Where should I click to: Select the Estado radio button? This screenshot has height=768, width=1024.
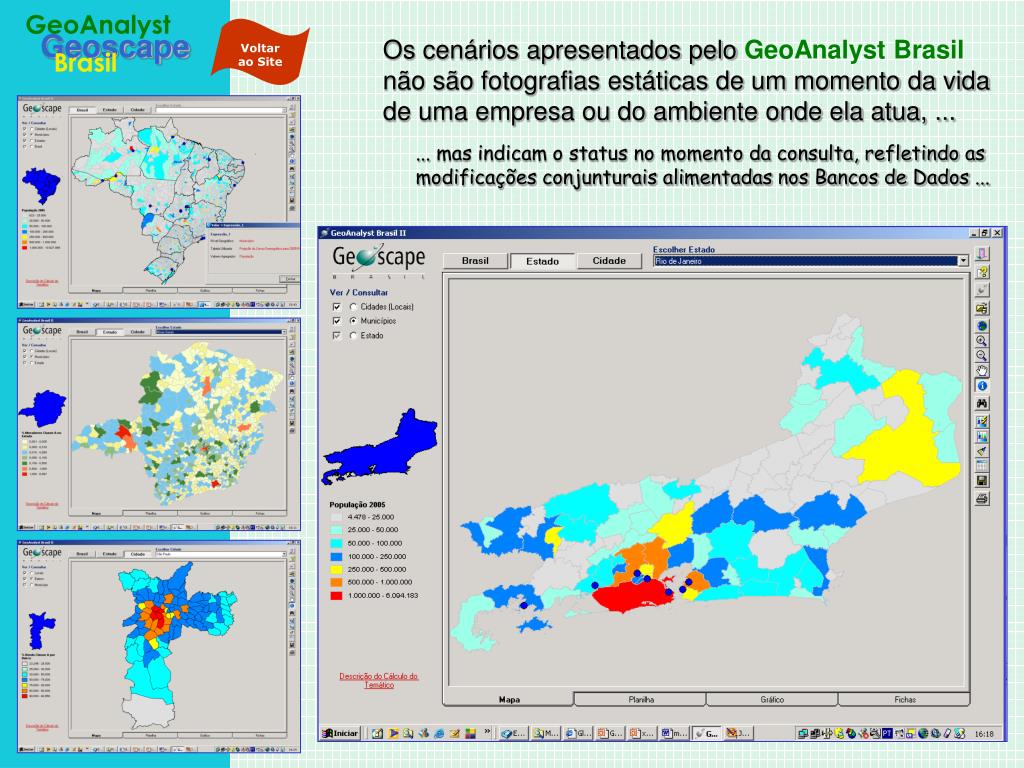pyautogui.click(x=353, y=335)
